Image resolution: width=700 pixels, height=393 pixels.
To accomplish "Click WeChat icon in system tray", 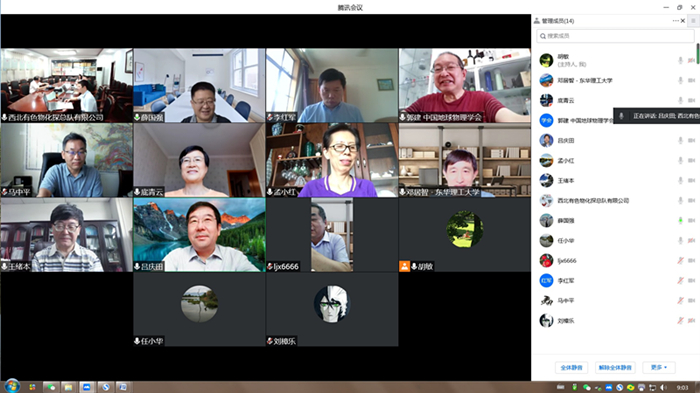I will (587, 387).
